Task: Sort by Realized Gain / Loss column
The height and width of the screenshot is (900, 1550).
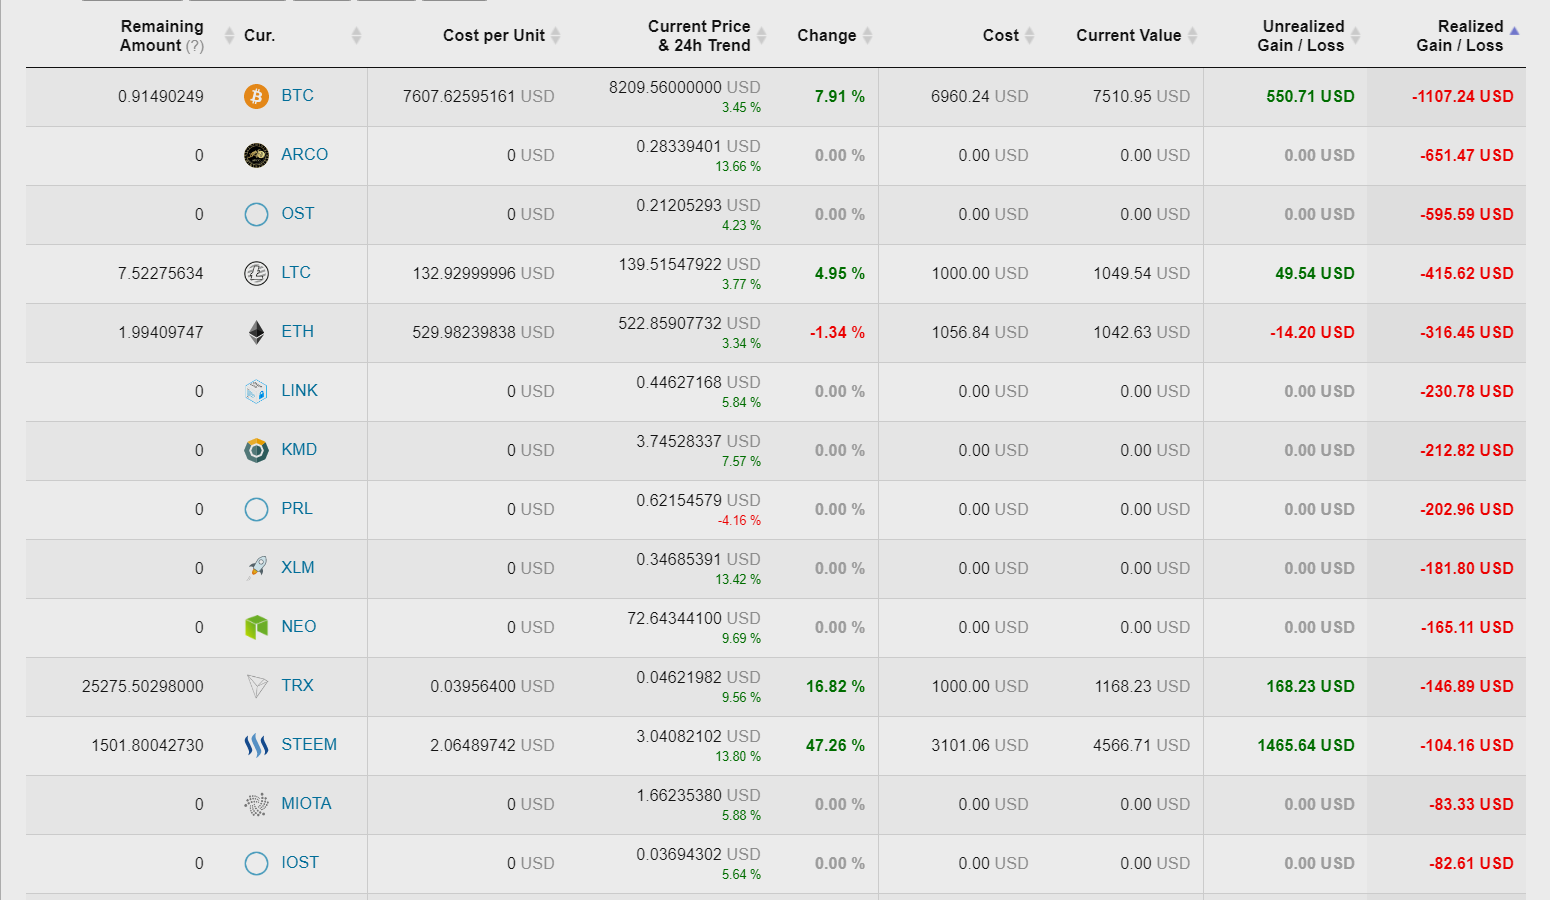Action: tap(1459, 36)
